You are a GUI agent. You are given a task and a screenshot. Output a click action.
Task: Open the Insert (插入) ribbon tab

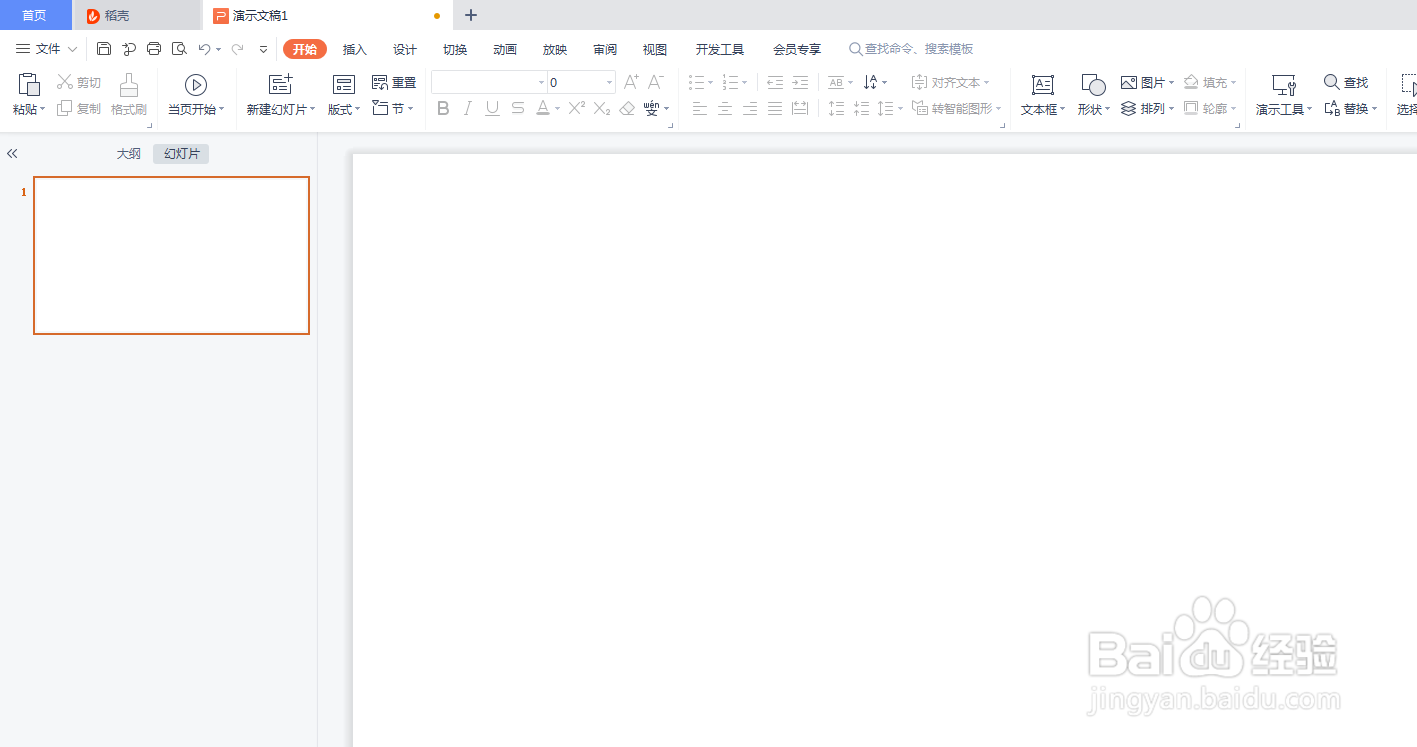tap(355, 49)
